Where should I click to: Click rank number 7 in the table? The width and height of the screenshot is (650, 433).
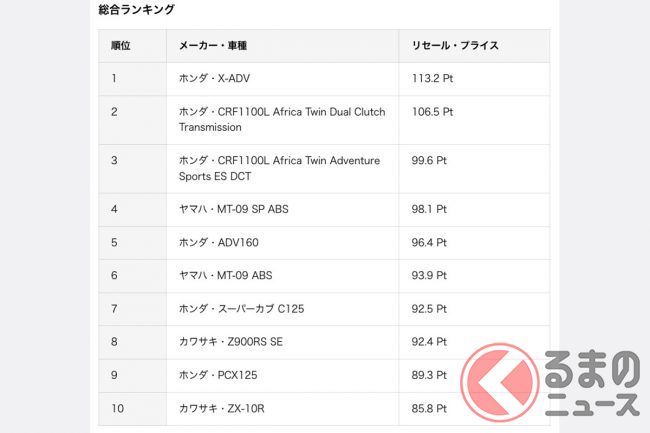click(x=114, y=309)
